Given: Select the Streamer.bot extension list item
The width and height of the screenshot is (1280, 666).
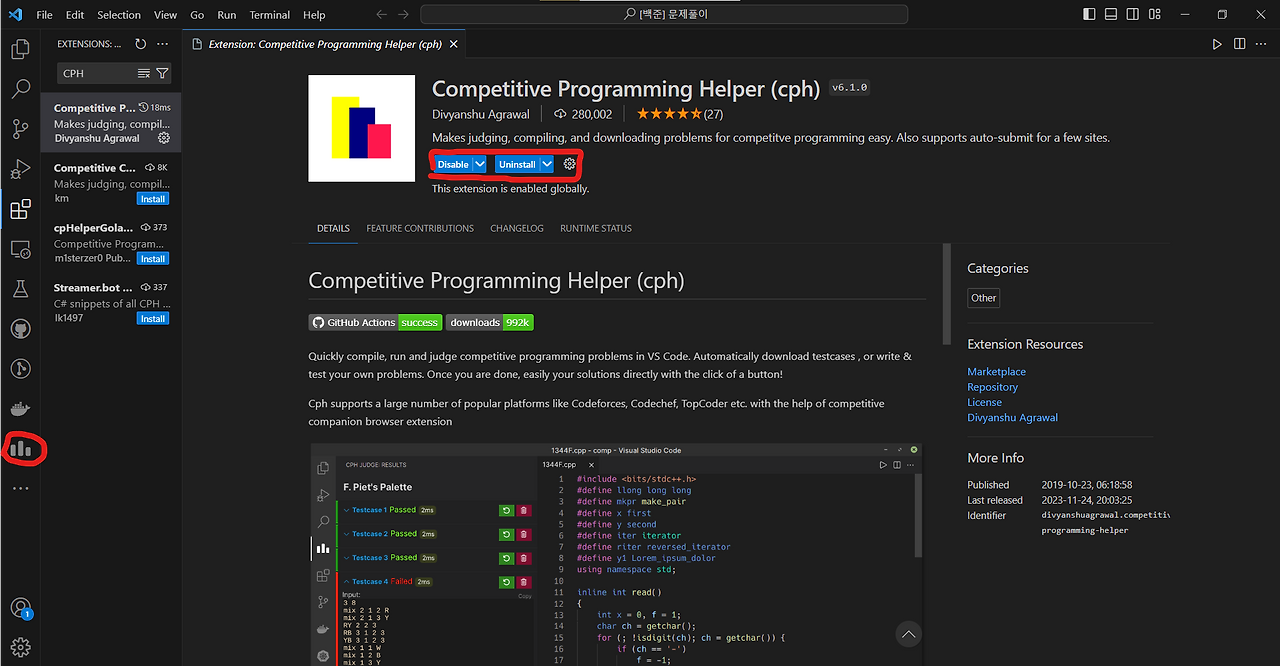Looking at the screenshot, I should coord(111,303).
